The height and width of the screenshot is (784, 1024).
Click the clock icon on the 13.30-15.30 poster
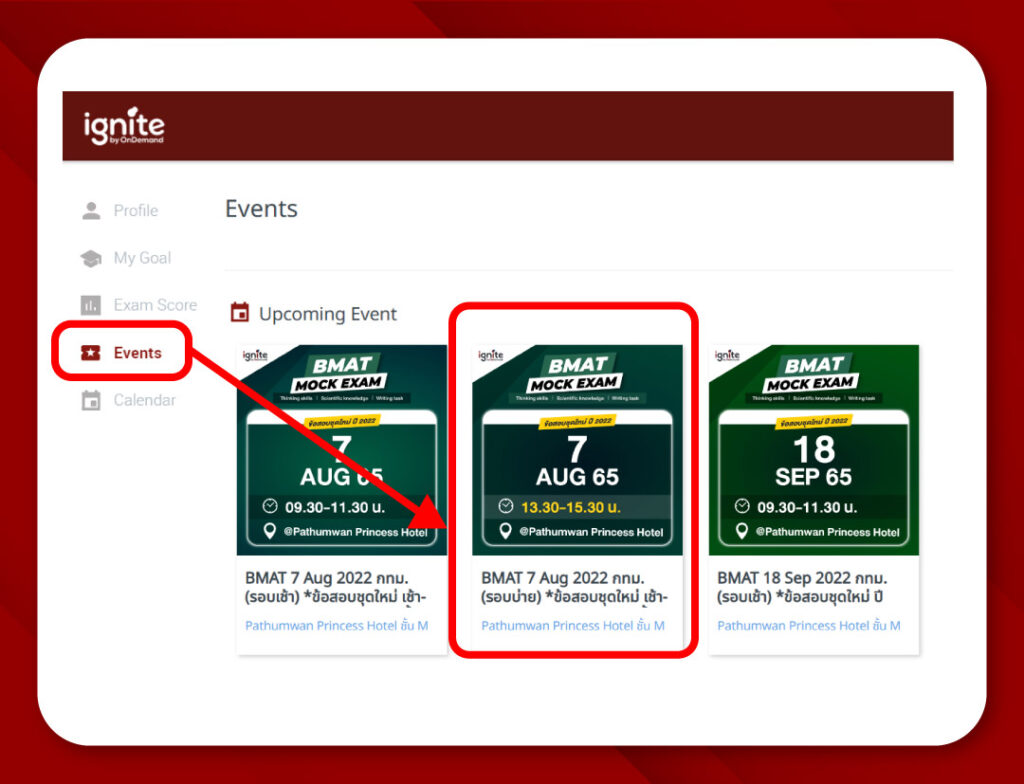pyautogui.click(x=505, y=506)
